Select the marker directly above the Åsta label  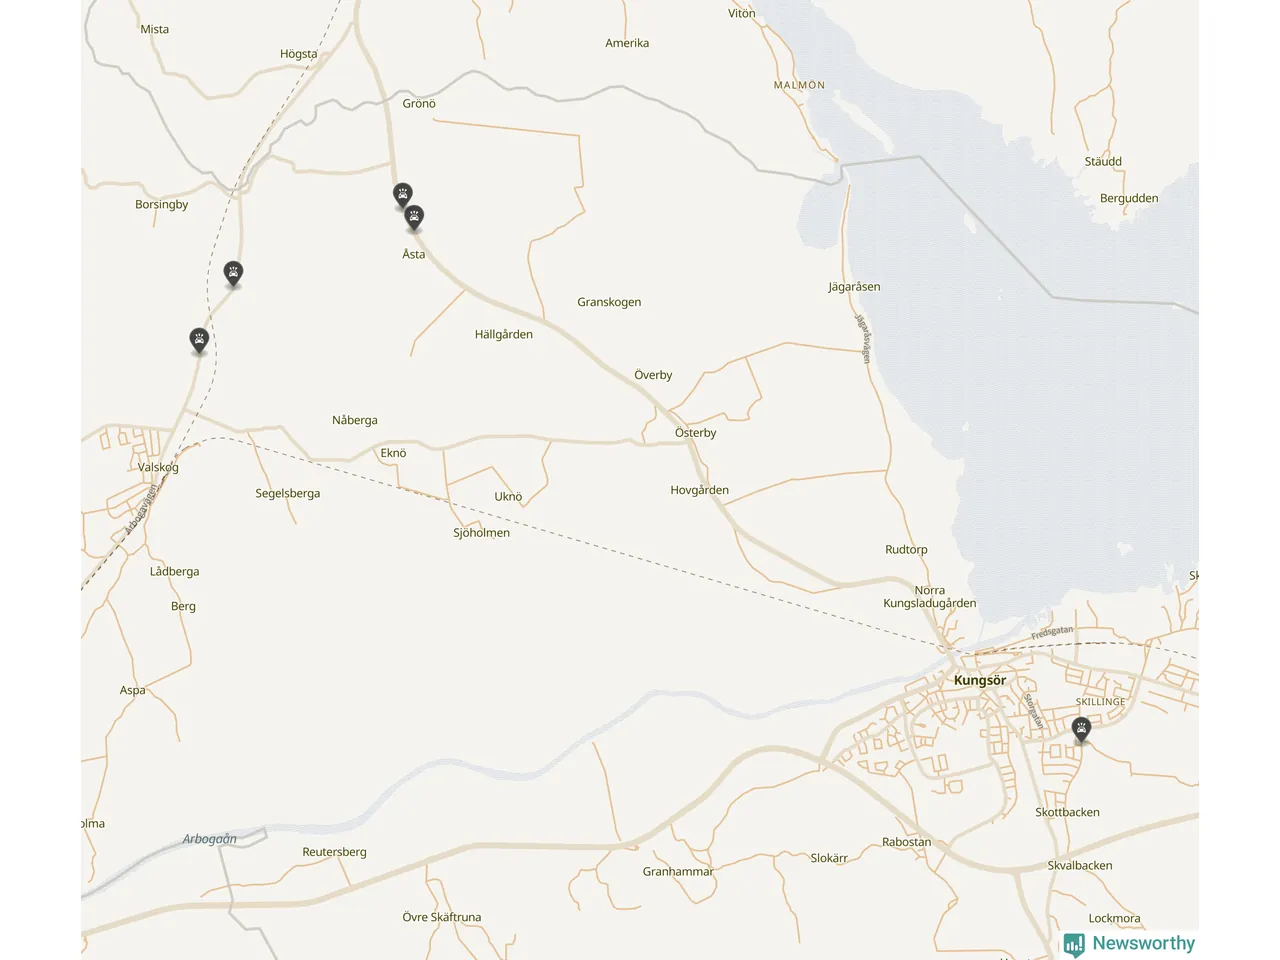click(414, 217)
